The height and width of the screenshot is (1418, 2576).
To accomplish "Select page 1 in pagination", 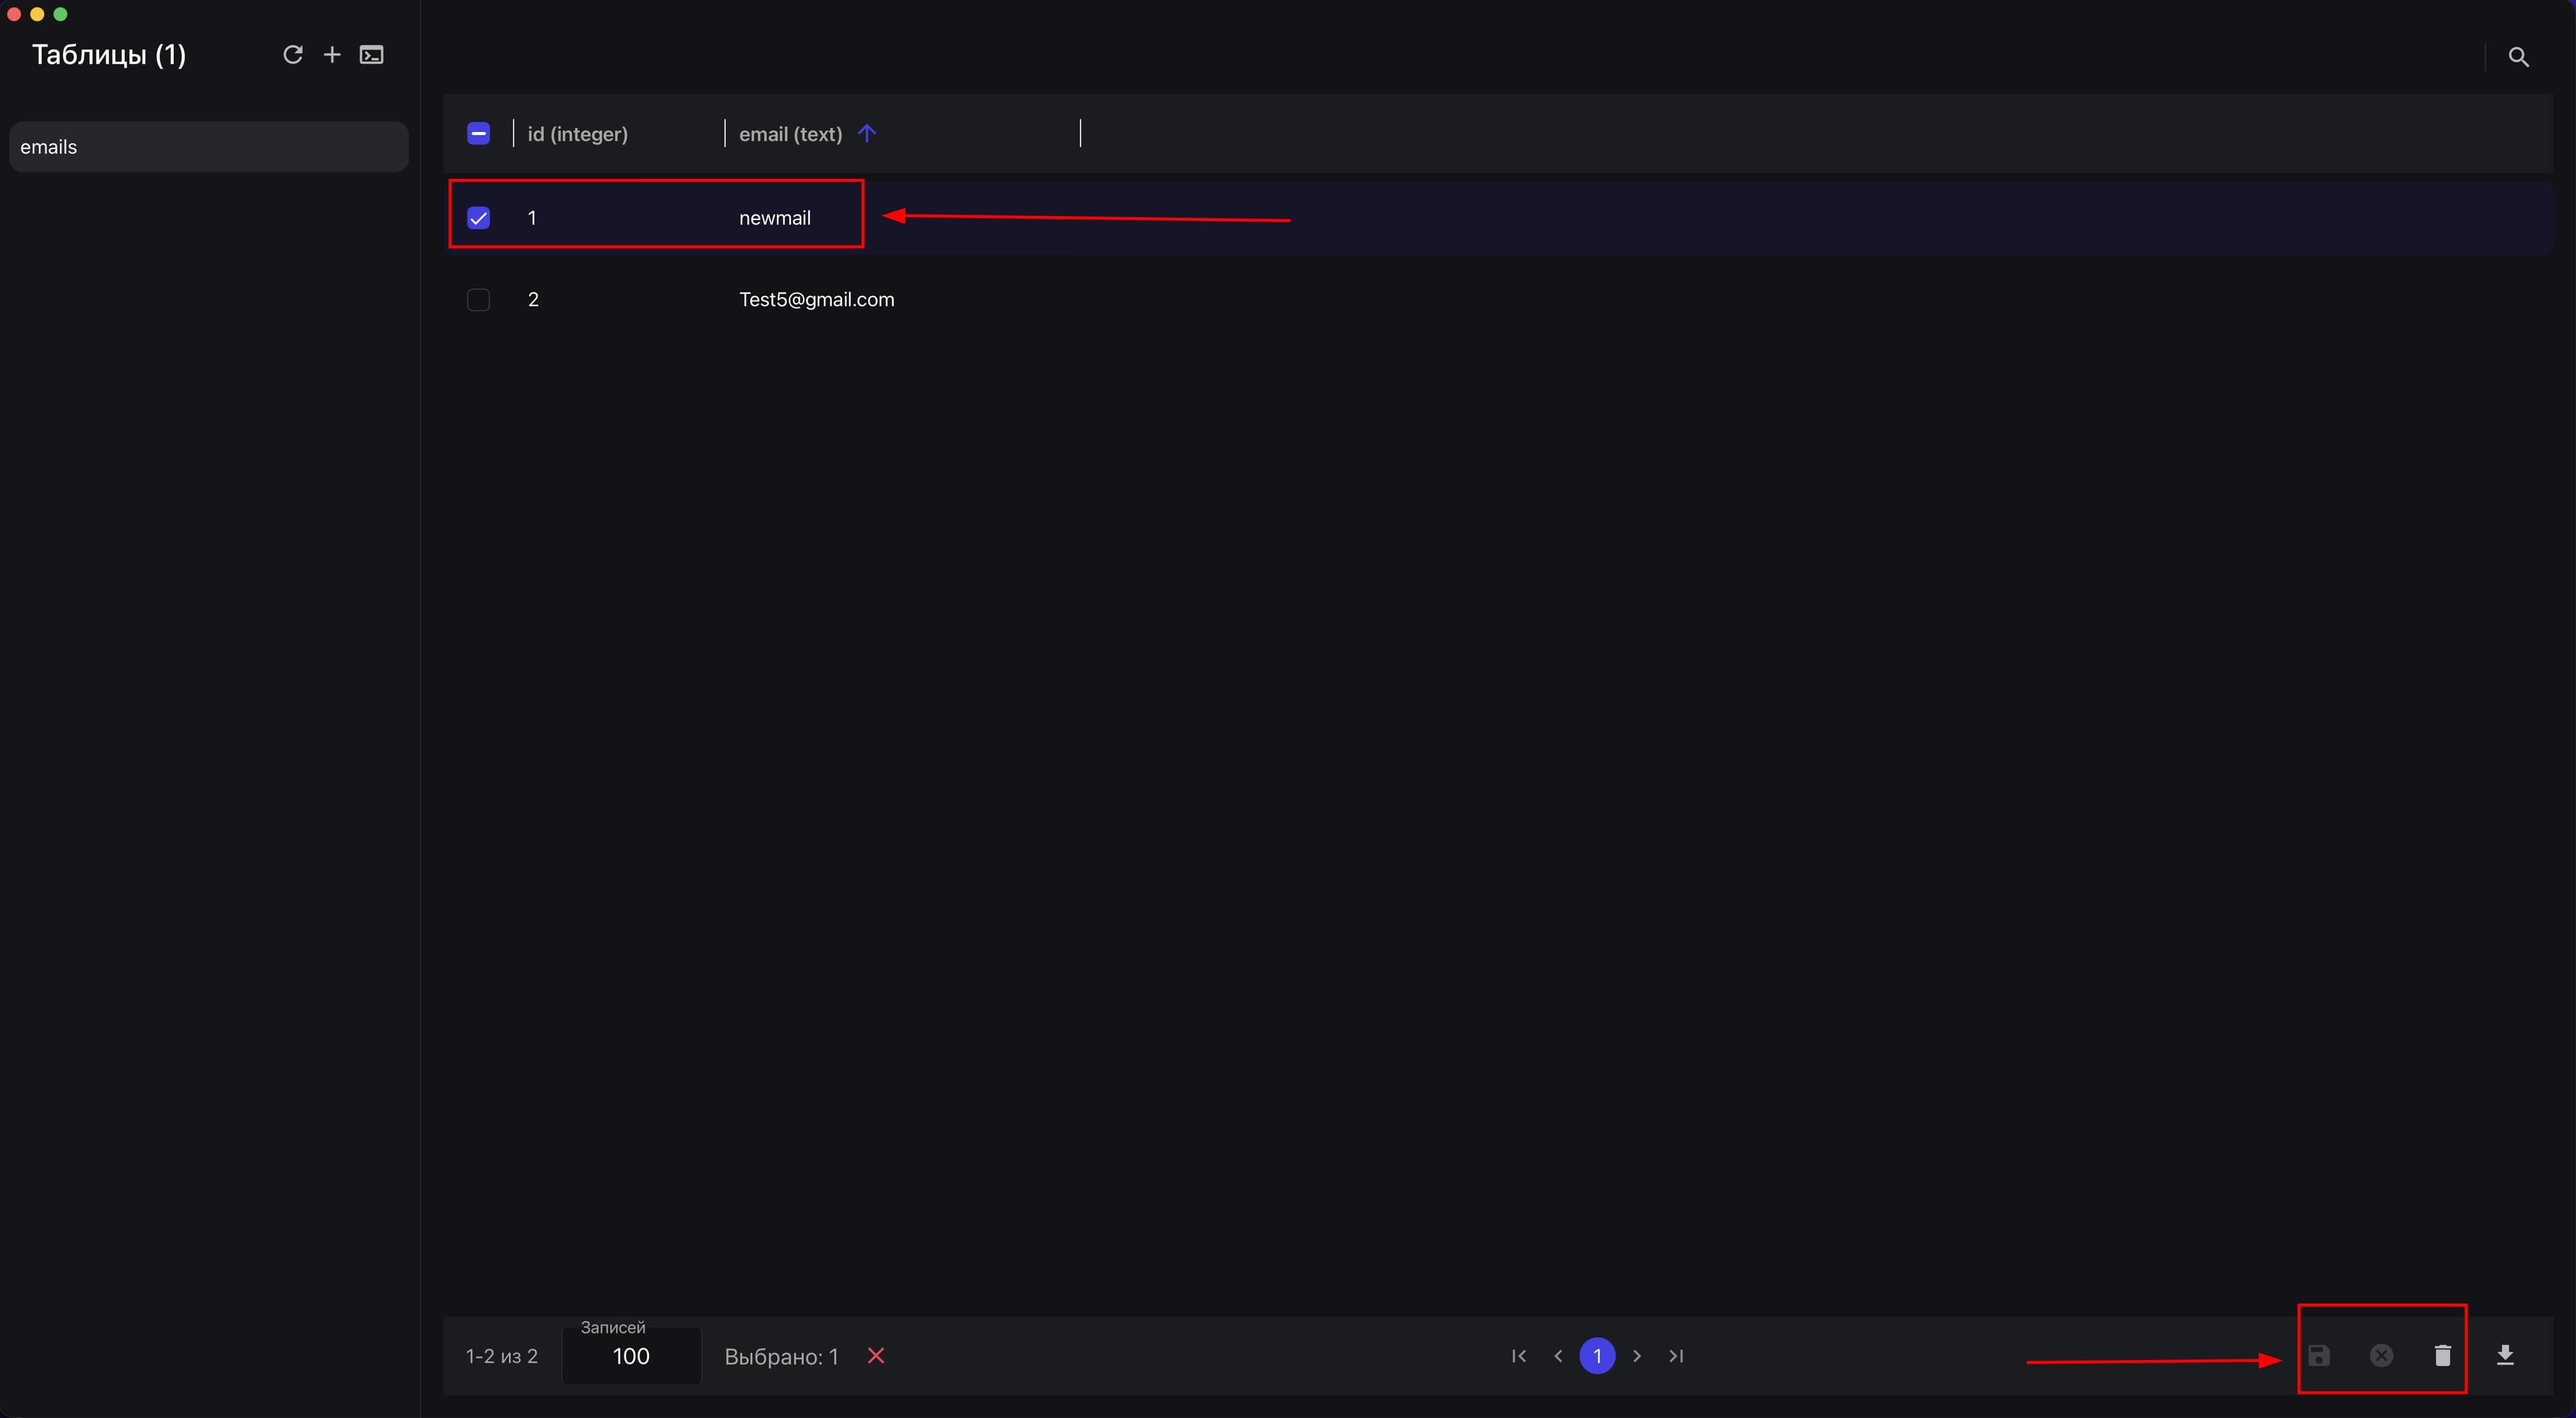I will pyautogui.click(x=1597, y=1356).
